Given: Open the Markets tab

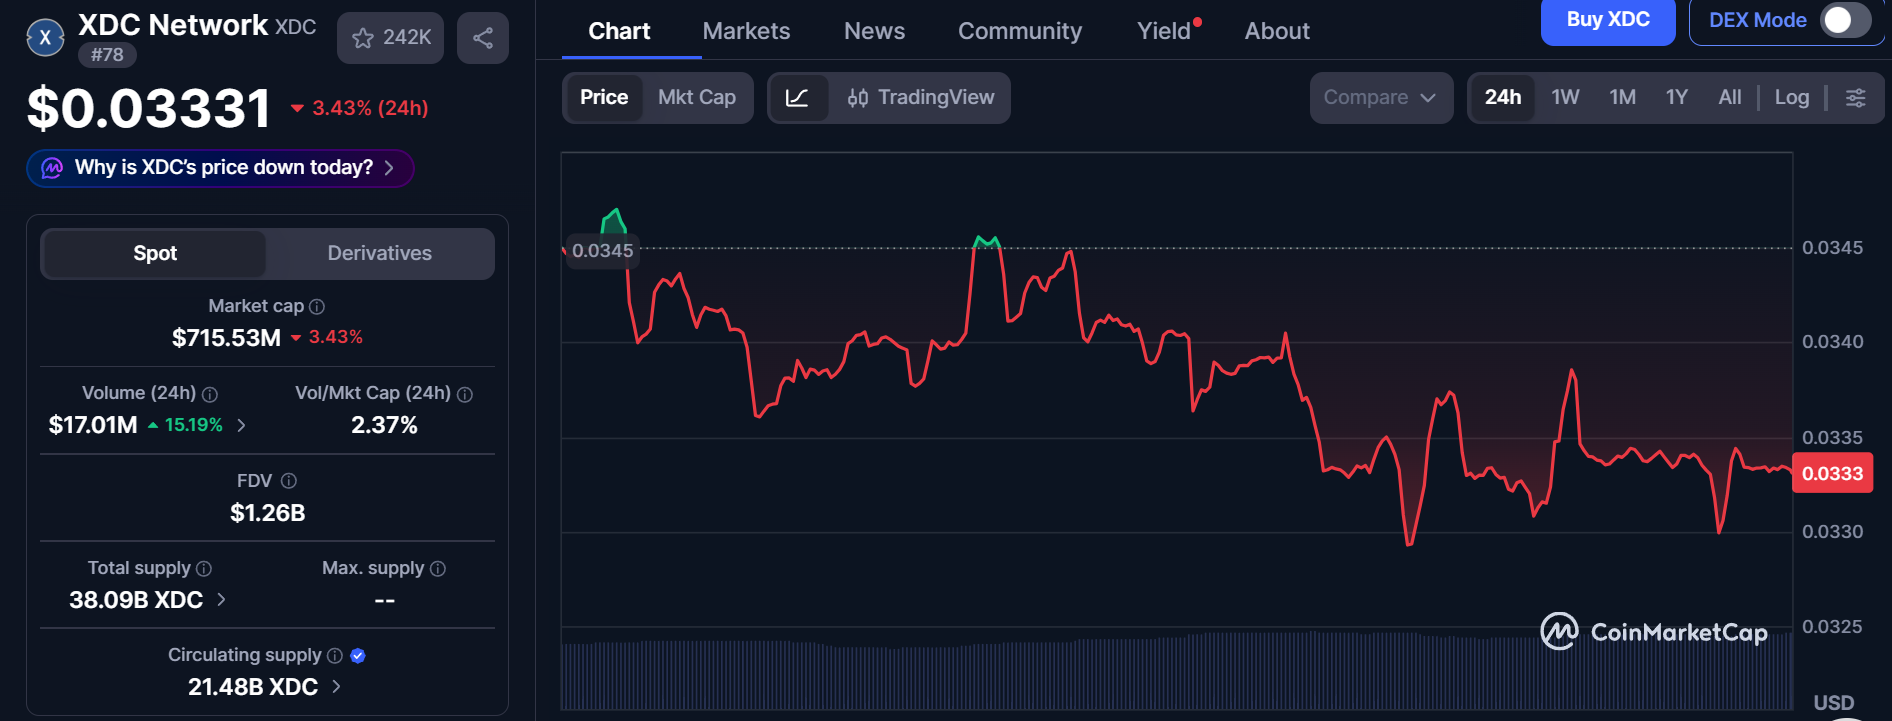Looking at the screenshot, I should (x=746, y=31).
